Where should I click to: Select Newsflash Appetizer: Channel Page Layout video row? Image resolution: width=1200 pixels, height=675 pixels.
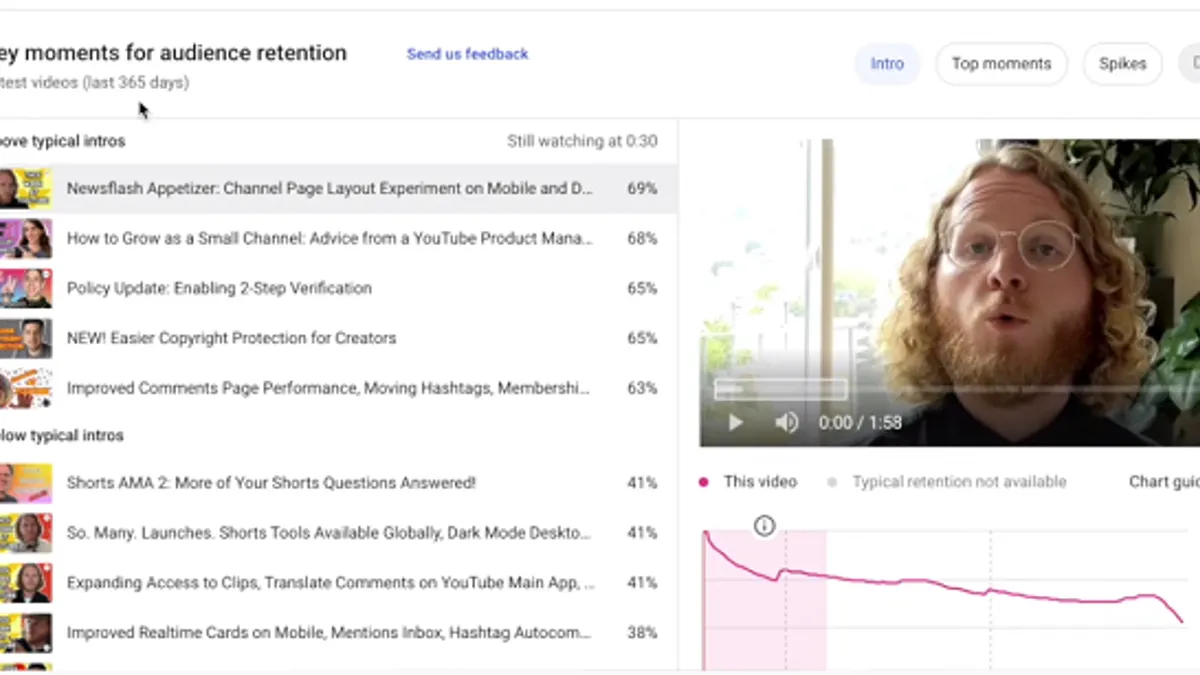click(x=338, y=188)
